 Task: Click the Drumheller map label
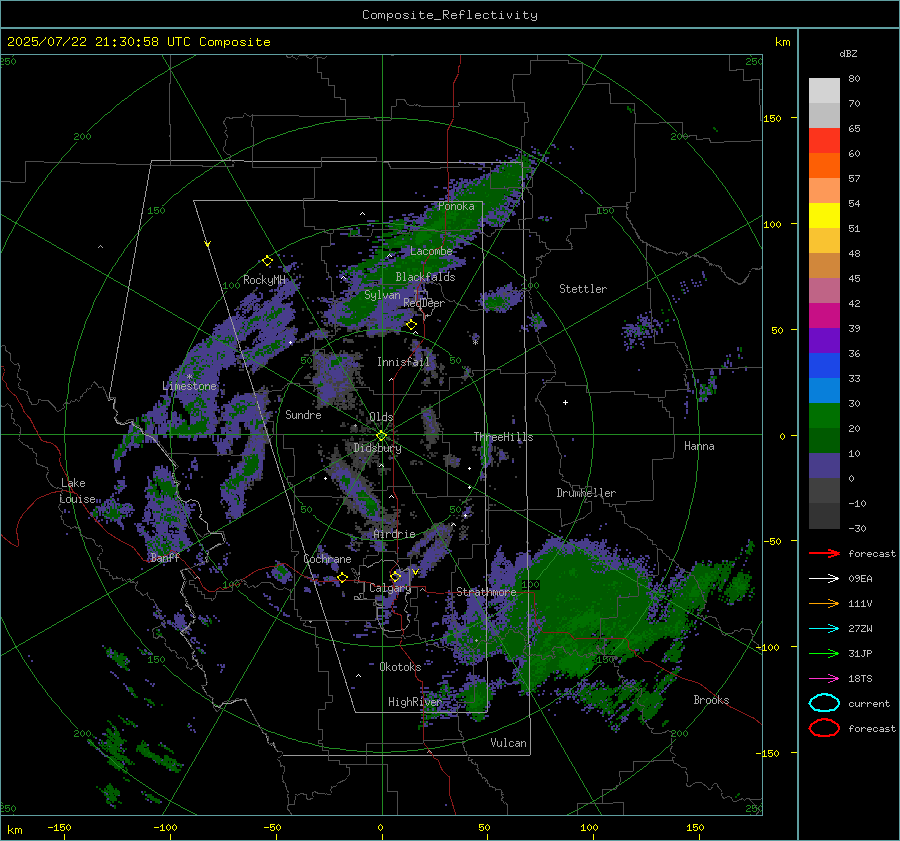click(586, 493)
